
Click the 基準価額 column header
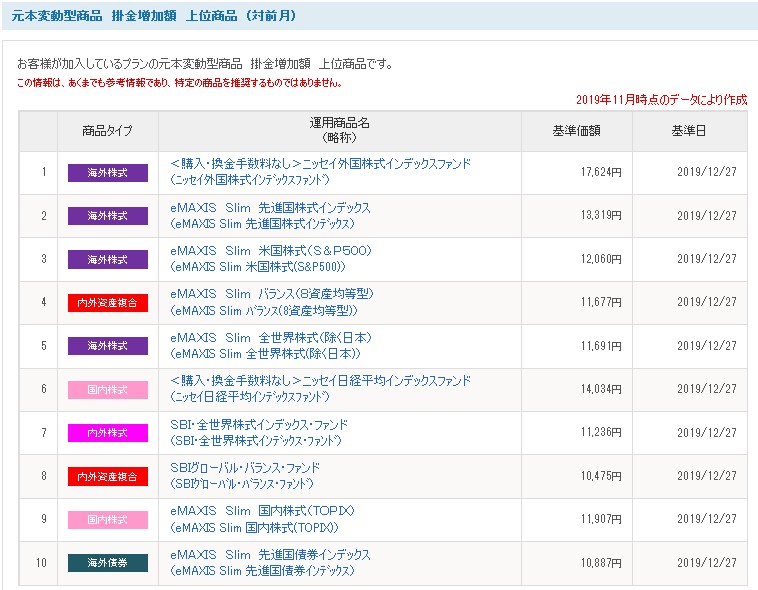tap(577, 131)
